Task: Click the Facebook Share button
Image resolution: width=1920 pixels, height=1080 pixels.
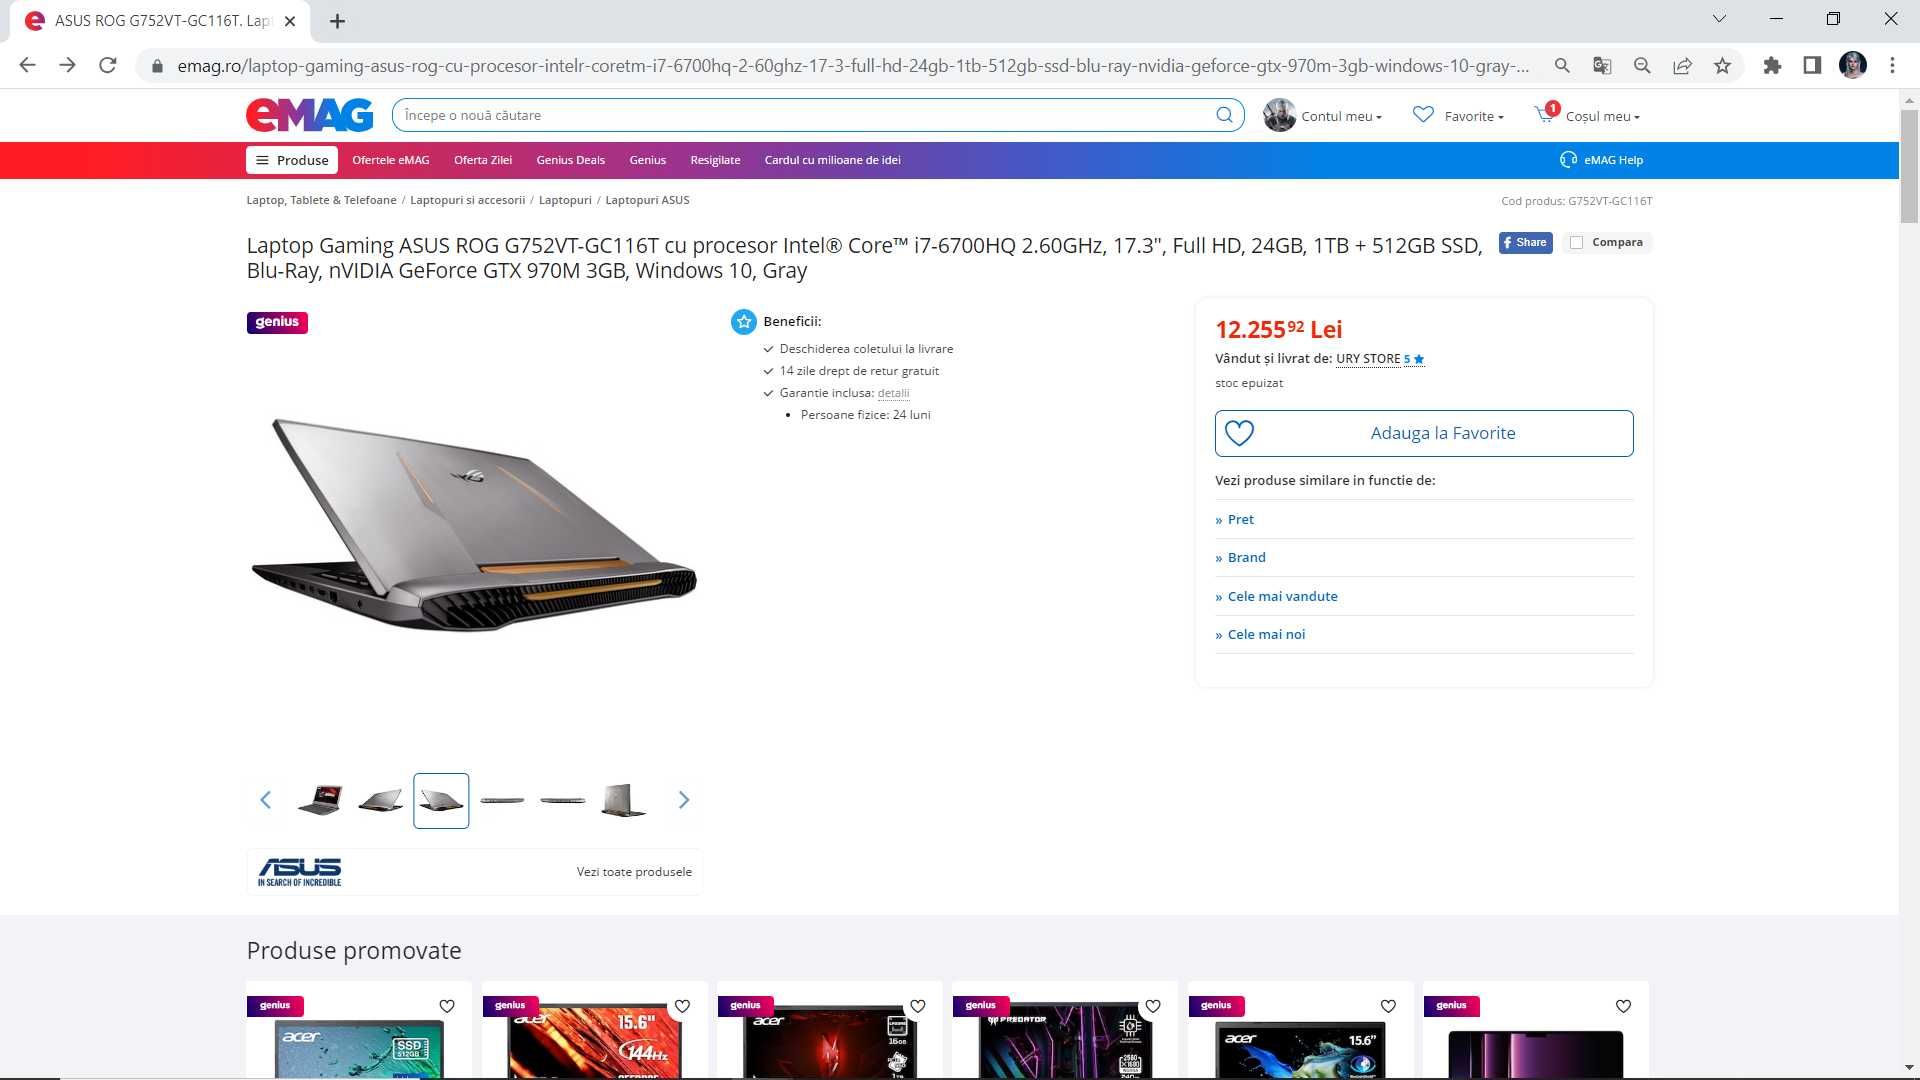Action: [1525, 242]
